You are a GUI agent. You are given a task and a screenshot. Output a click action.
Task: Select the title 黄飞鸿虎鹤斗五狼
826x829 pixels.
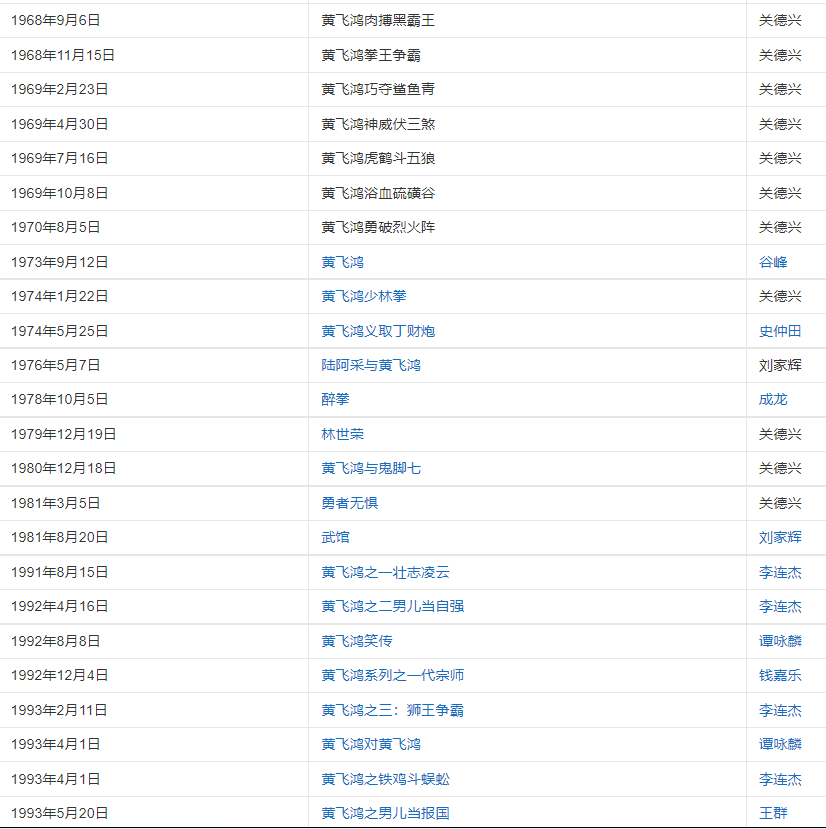378,159
